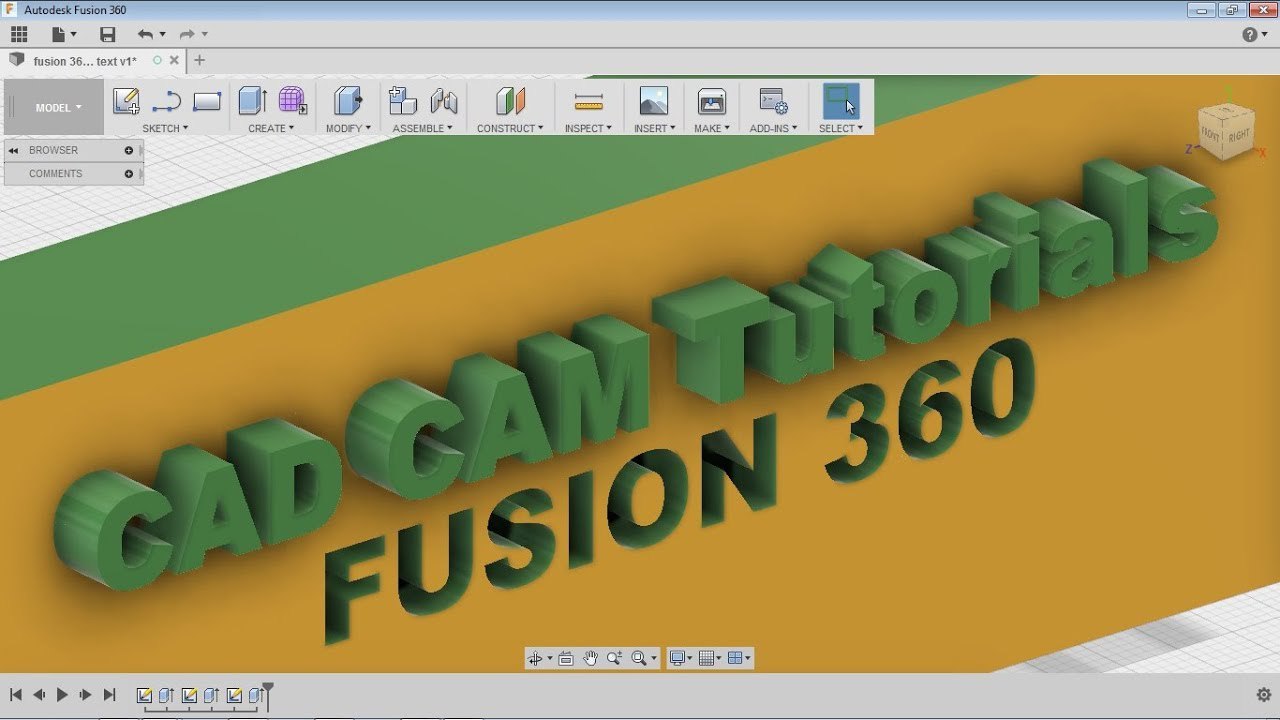
Task: Select the last extrude feature in timeline
Action: pos(256,695)
